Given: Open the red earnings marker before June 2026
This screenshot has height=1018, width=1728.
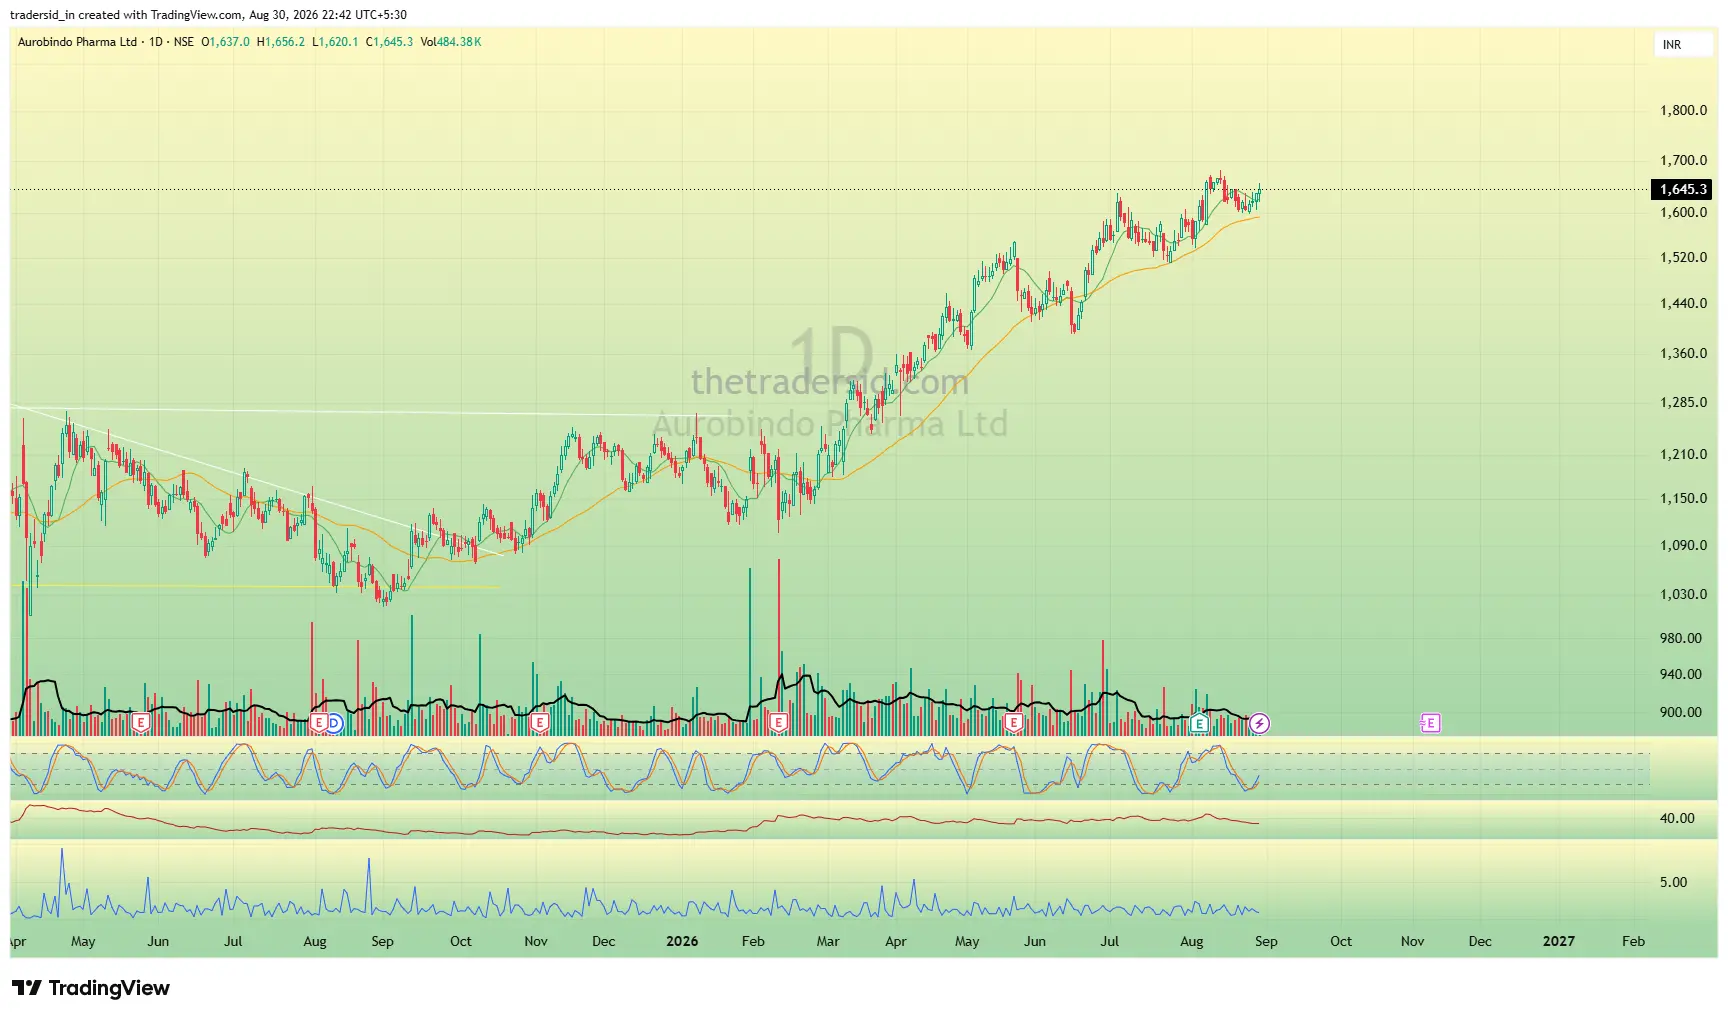Looking at the screenshot, I should pos(1014,723).
